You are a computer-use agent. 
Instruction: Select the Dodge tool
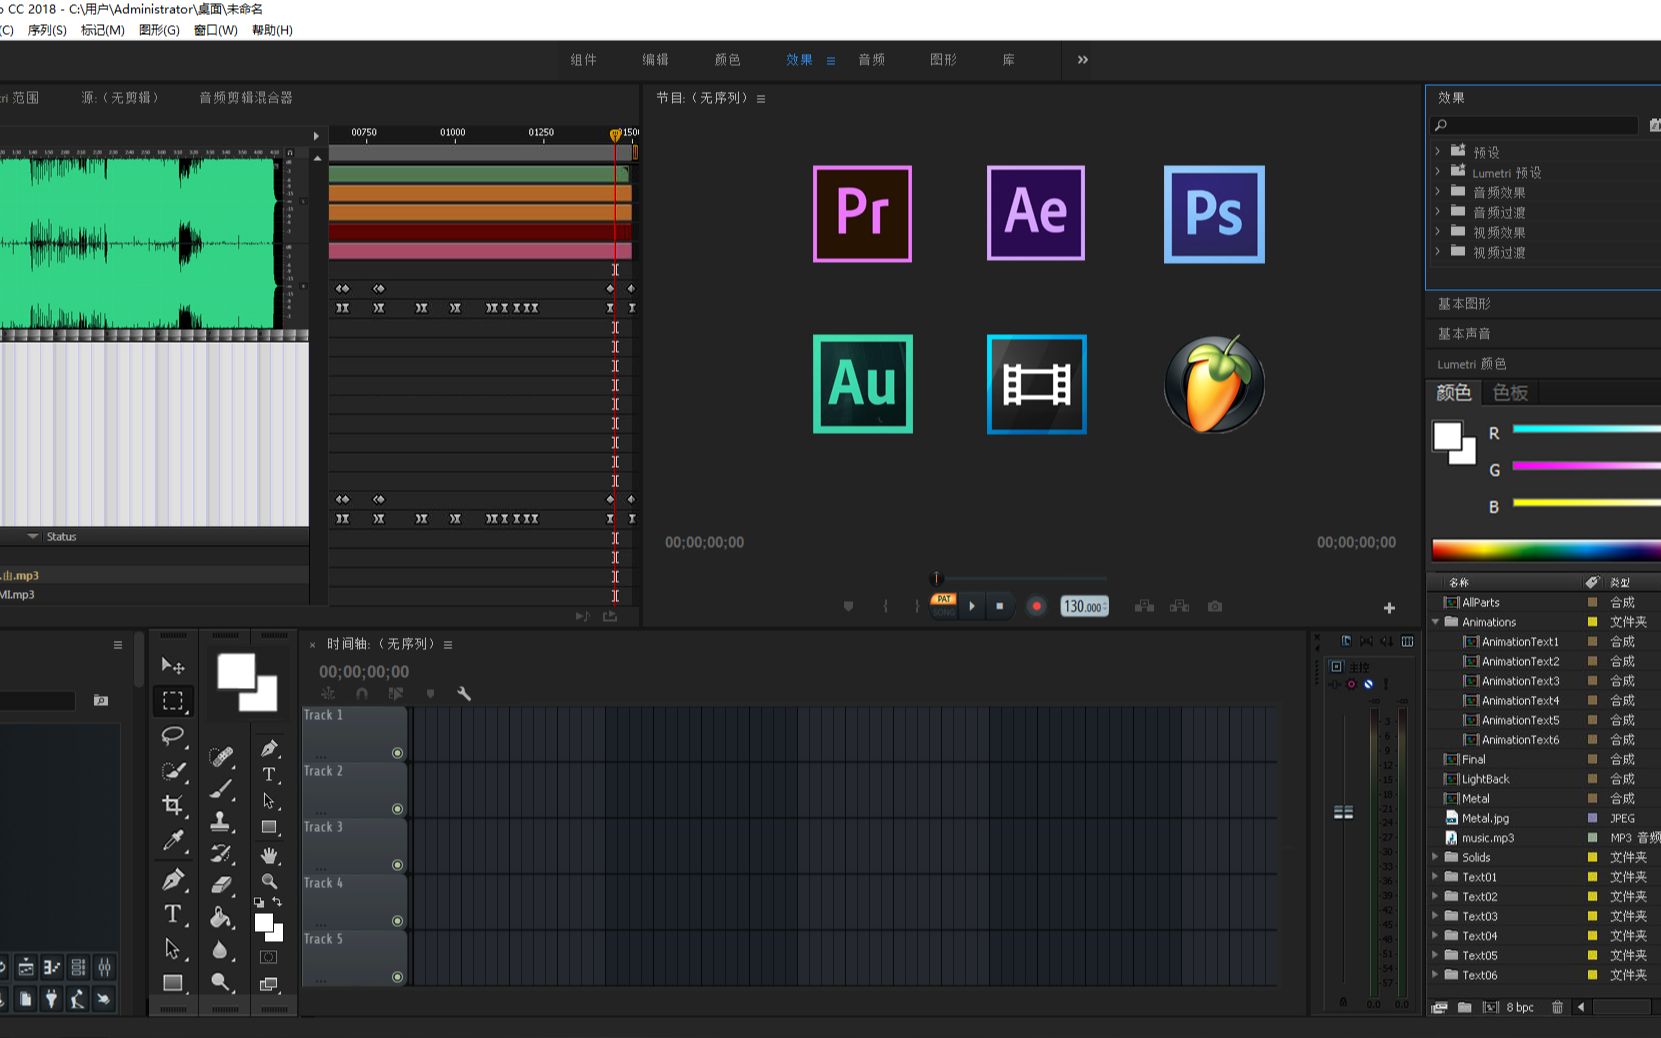221,982
